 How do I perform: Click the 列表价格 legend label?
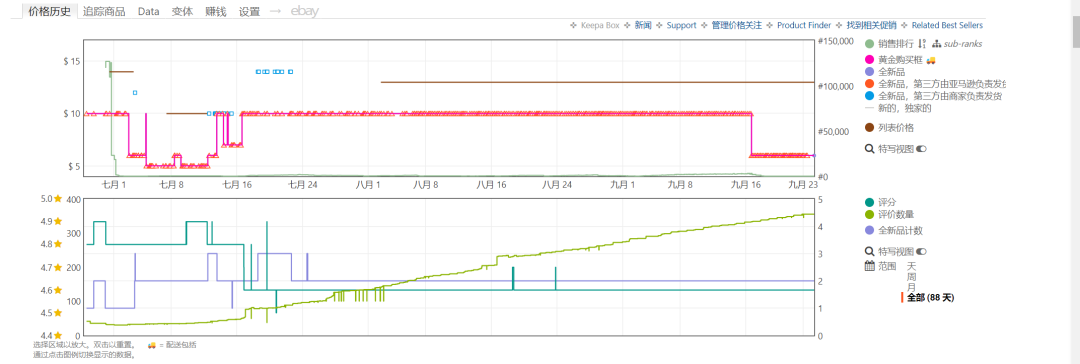896,128
